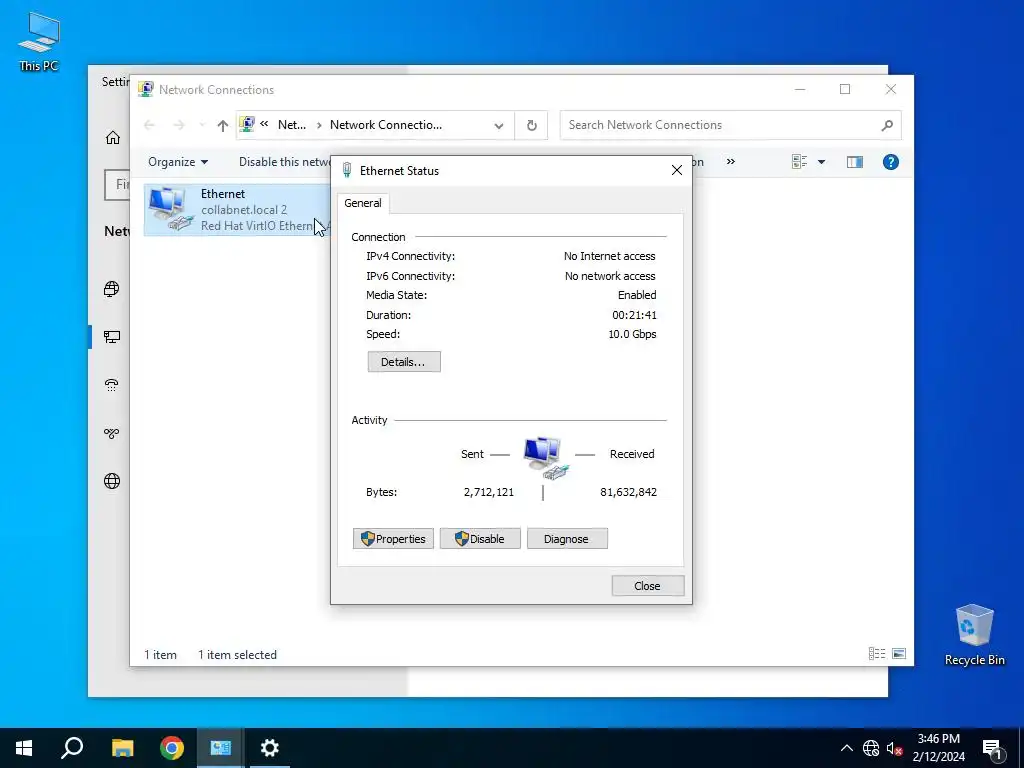This screenshot has height=768, width=1024.
Task: Select the Ethernet adapter item
Action: [236, 210]
